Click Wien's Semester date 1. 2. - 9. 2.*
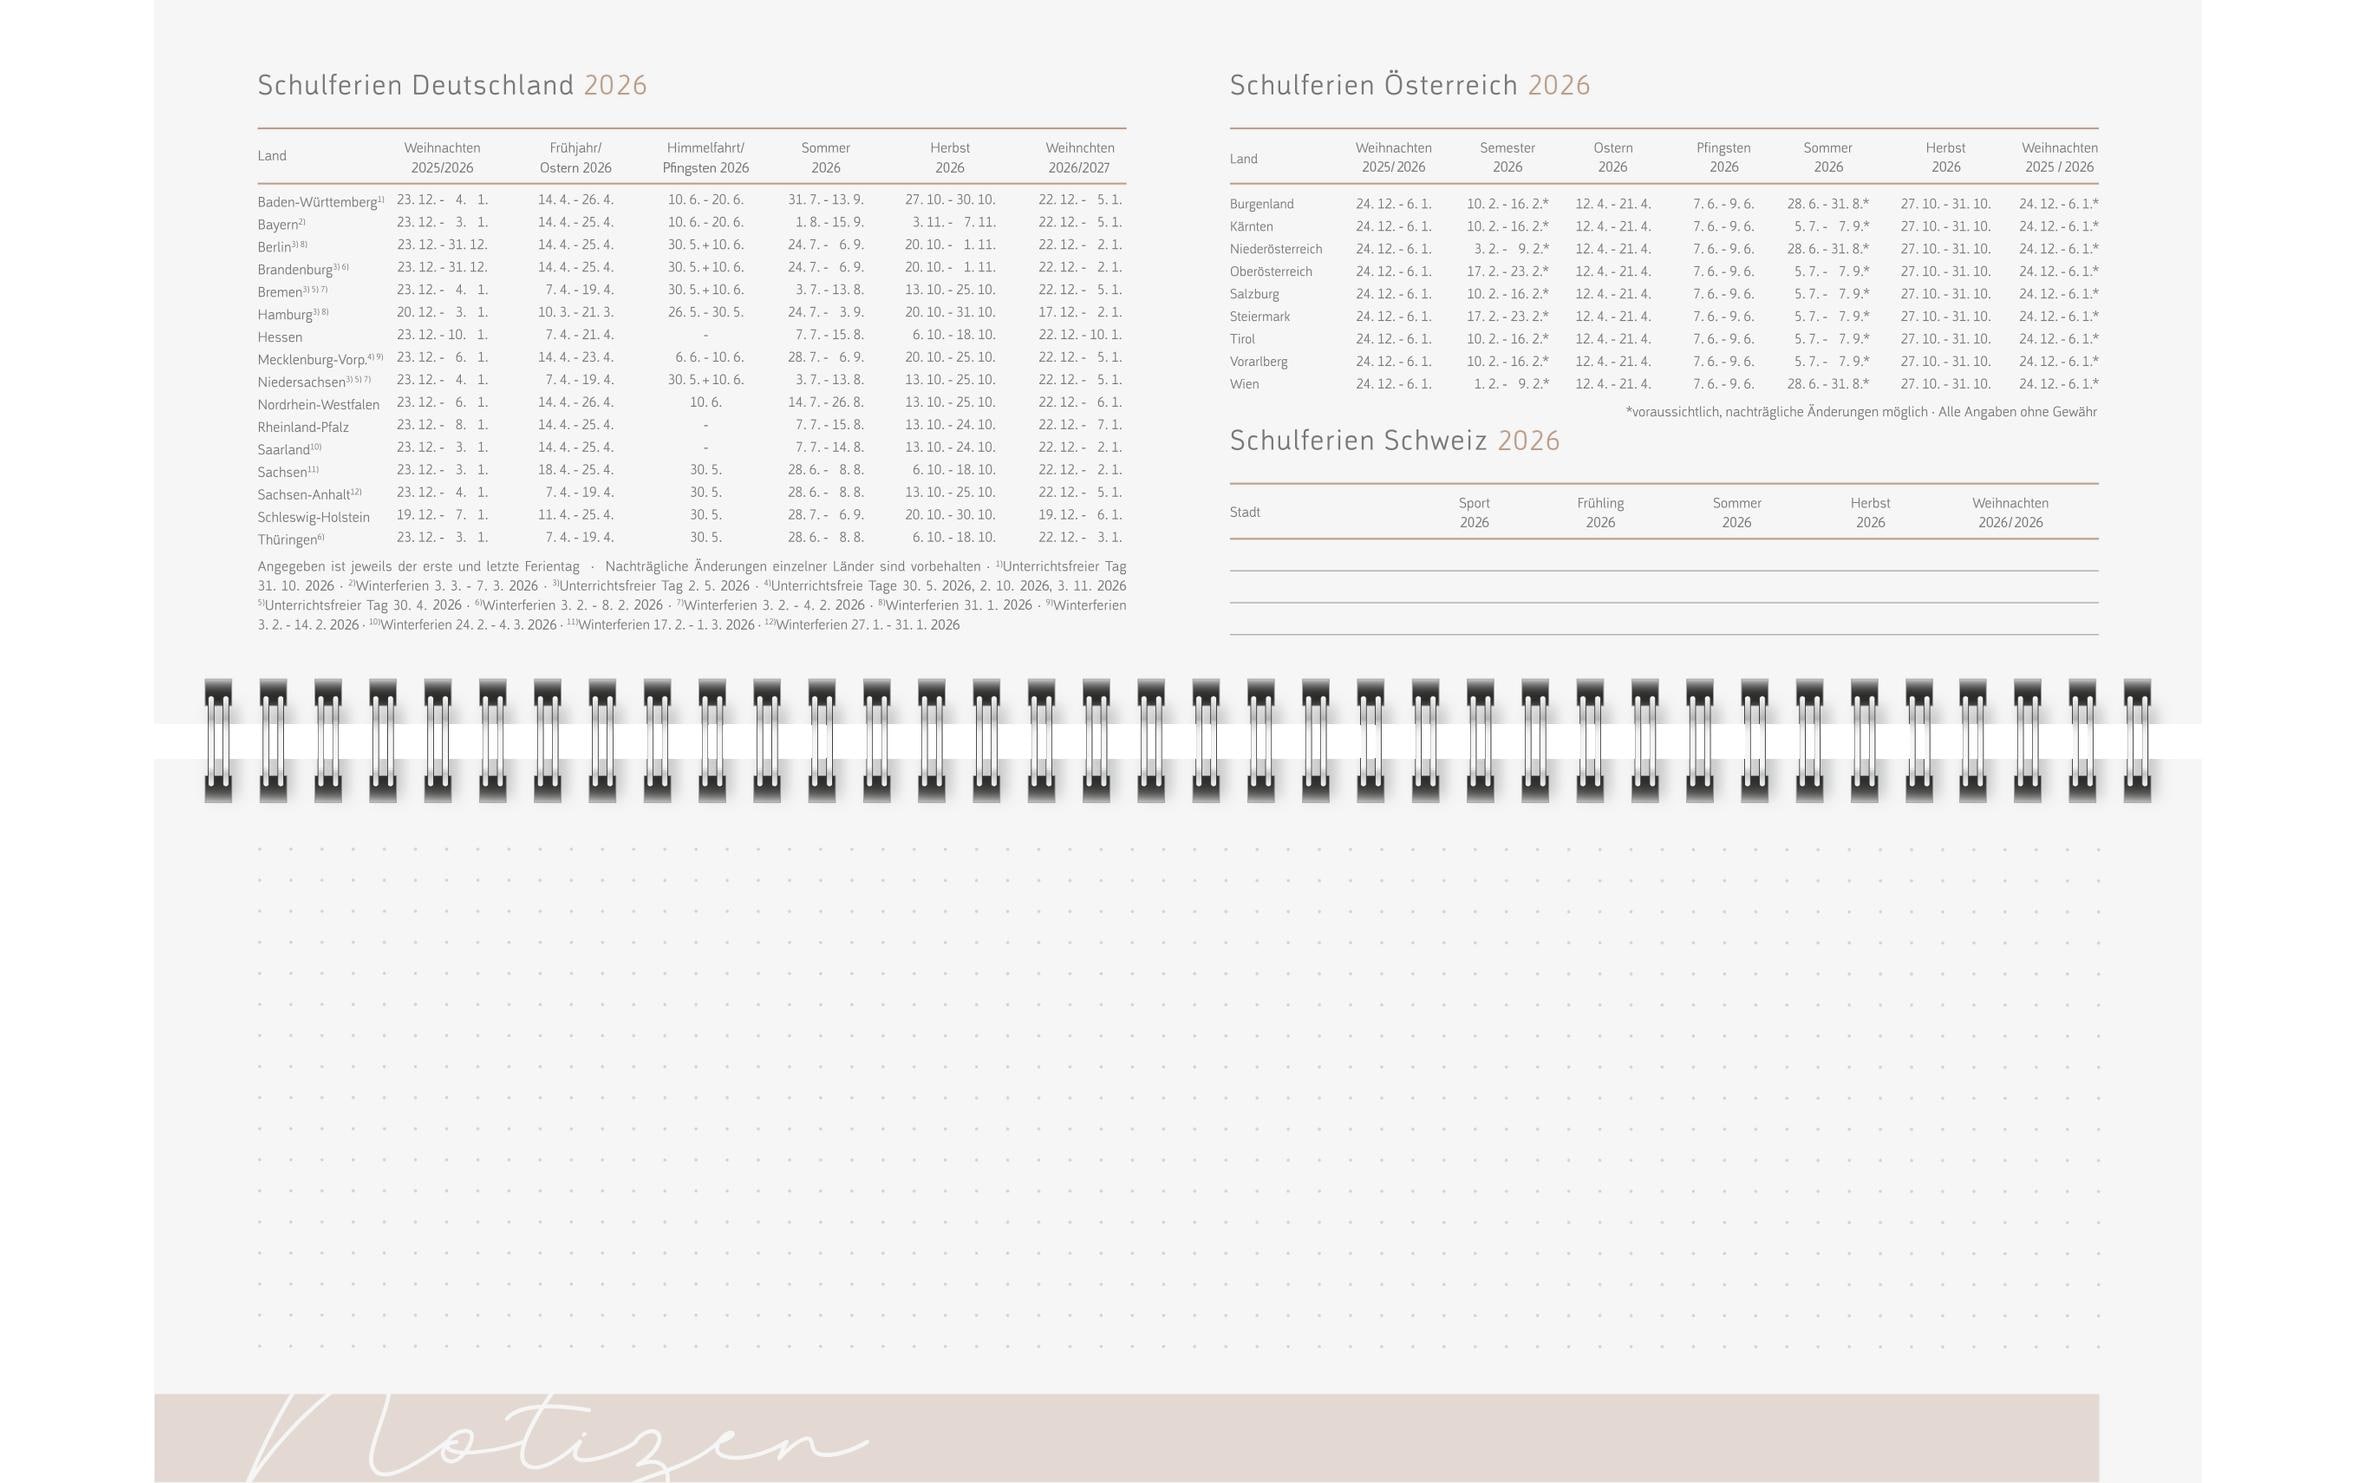2356x1483 pixels. (x=1511, y=384)
